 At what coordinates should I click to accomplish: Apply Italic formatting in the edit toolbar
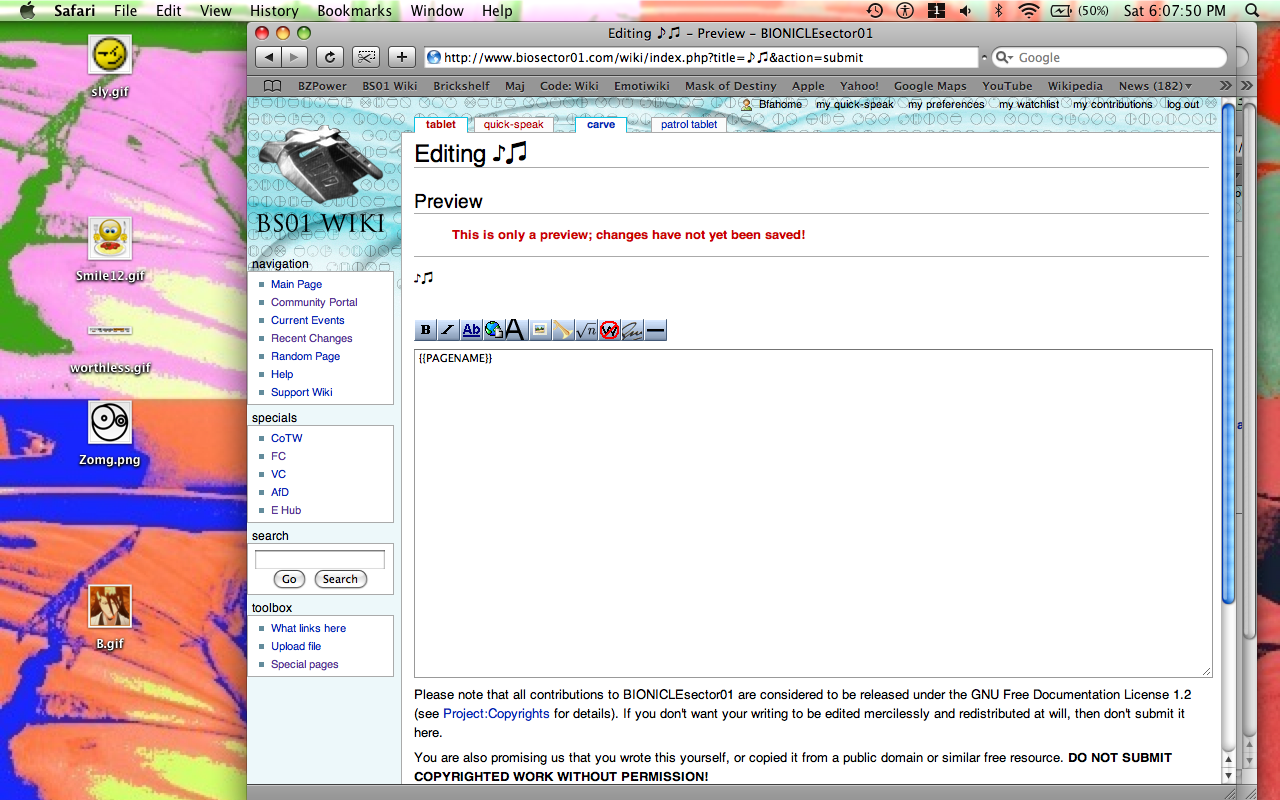pos(447,330)
